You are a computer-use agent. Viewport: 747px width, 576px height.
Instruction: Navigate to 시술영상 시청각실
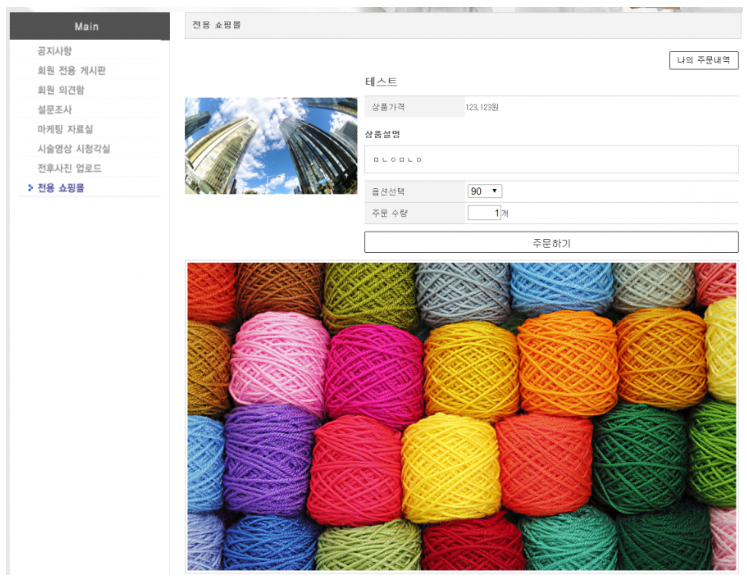(73, 149)
